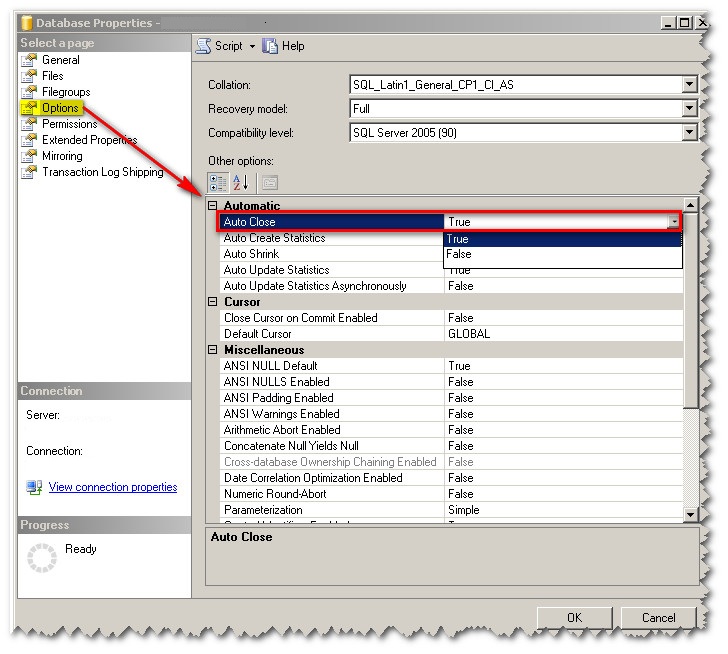This screenshot has width=728, height=654.
Task: Select the Arithmetic Abort Enabled row
Action: [451, 430]
